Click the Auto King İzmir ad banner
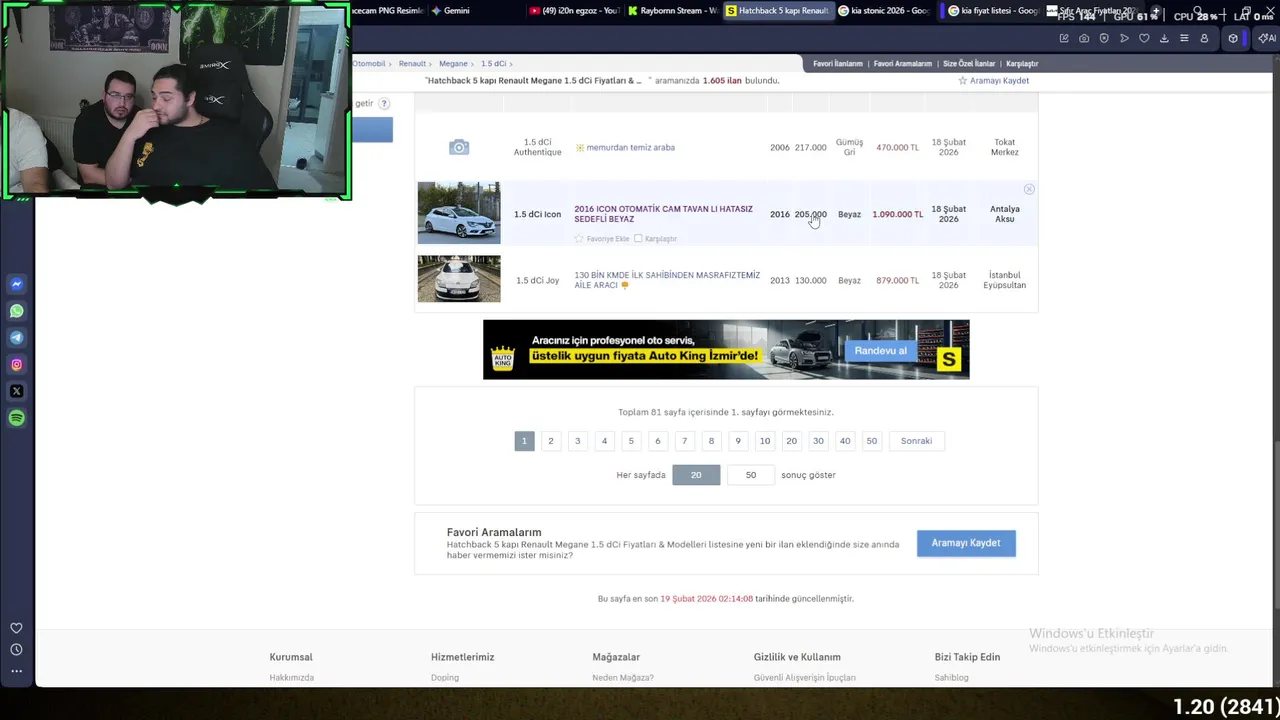 726,350
